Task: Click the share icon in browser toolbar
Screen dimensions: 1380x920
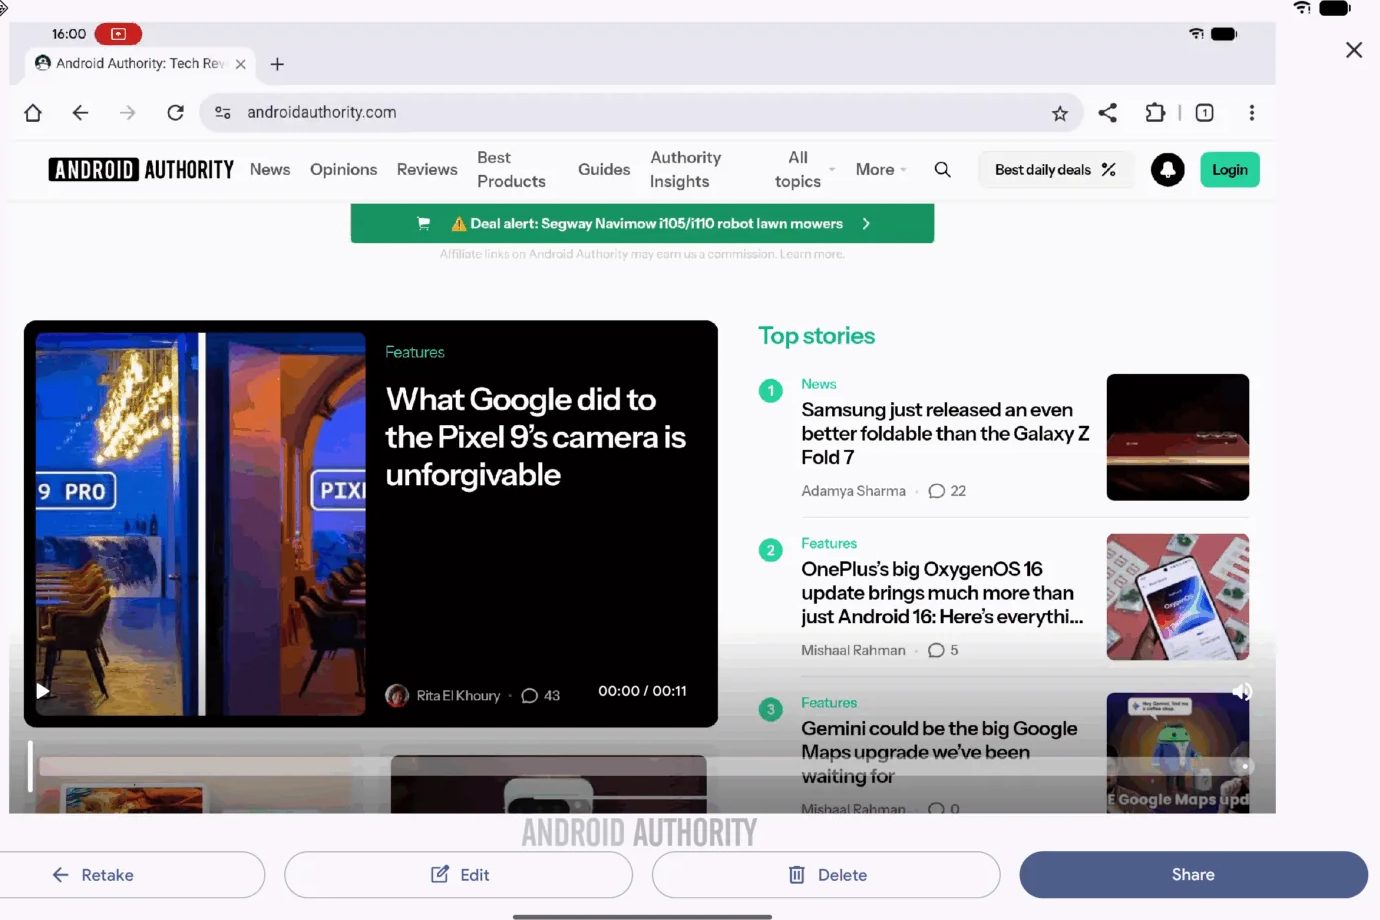Action: tap(1107, 113)
